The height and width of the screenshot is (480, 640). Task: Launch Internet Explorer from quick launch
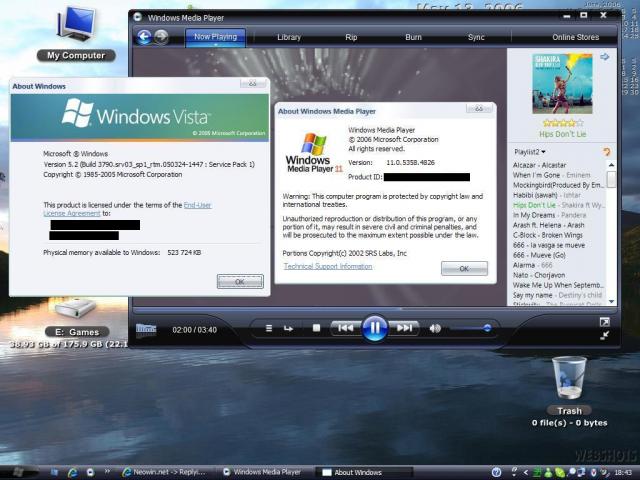73,472
